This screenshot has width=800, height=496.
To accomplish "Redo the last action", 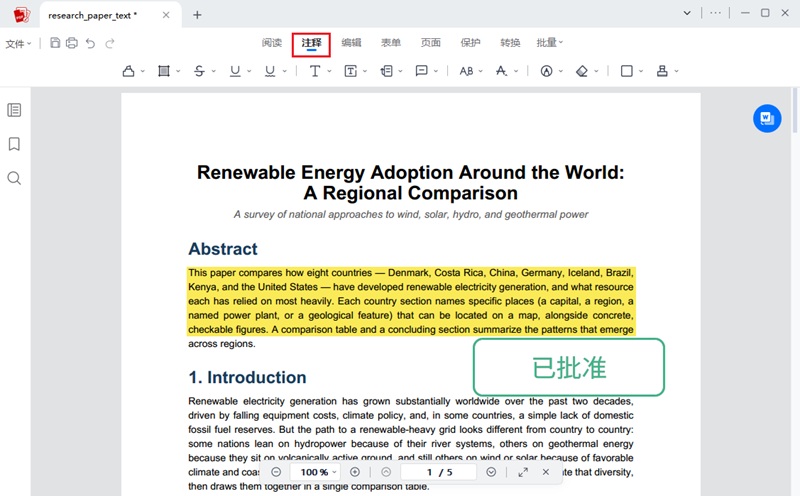I will coord(109,43).
